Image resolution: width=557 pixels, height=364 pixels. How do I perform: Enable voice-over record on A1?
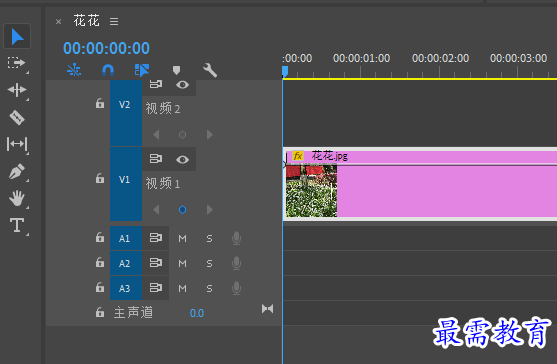236,238
